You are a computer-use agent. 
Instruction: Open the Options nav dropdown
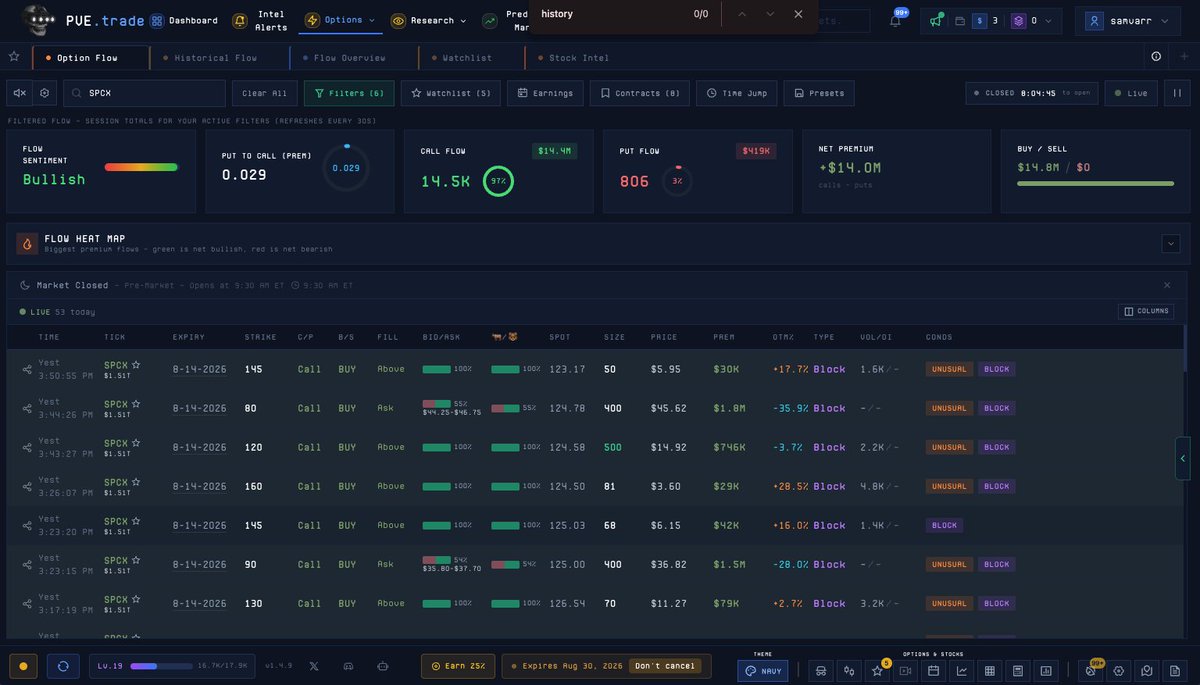pyautogui.click(x=341, y=20)
